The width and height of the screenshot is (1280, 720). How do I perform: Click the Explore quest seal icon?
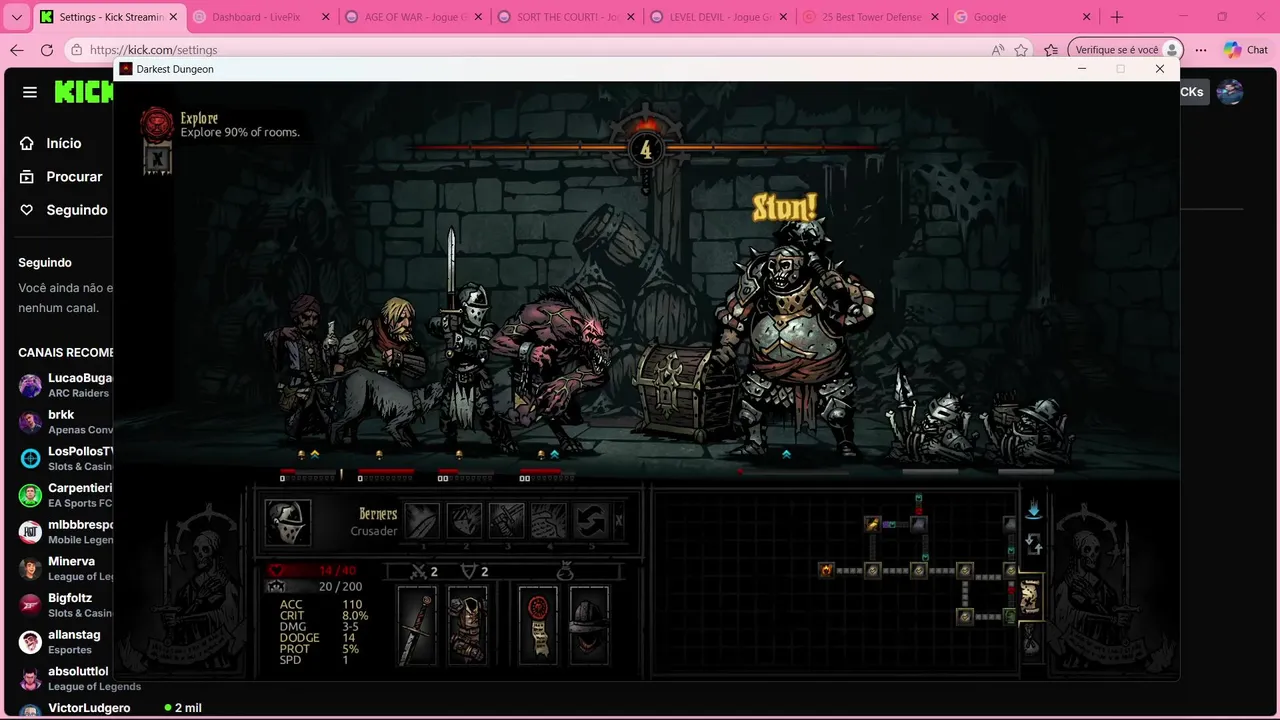click(x=157, y=124)
